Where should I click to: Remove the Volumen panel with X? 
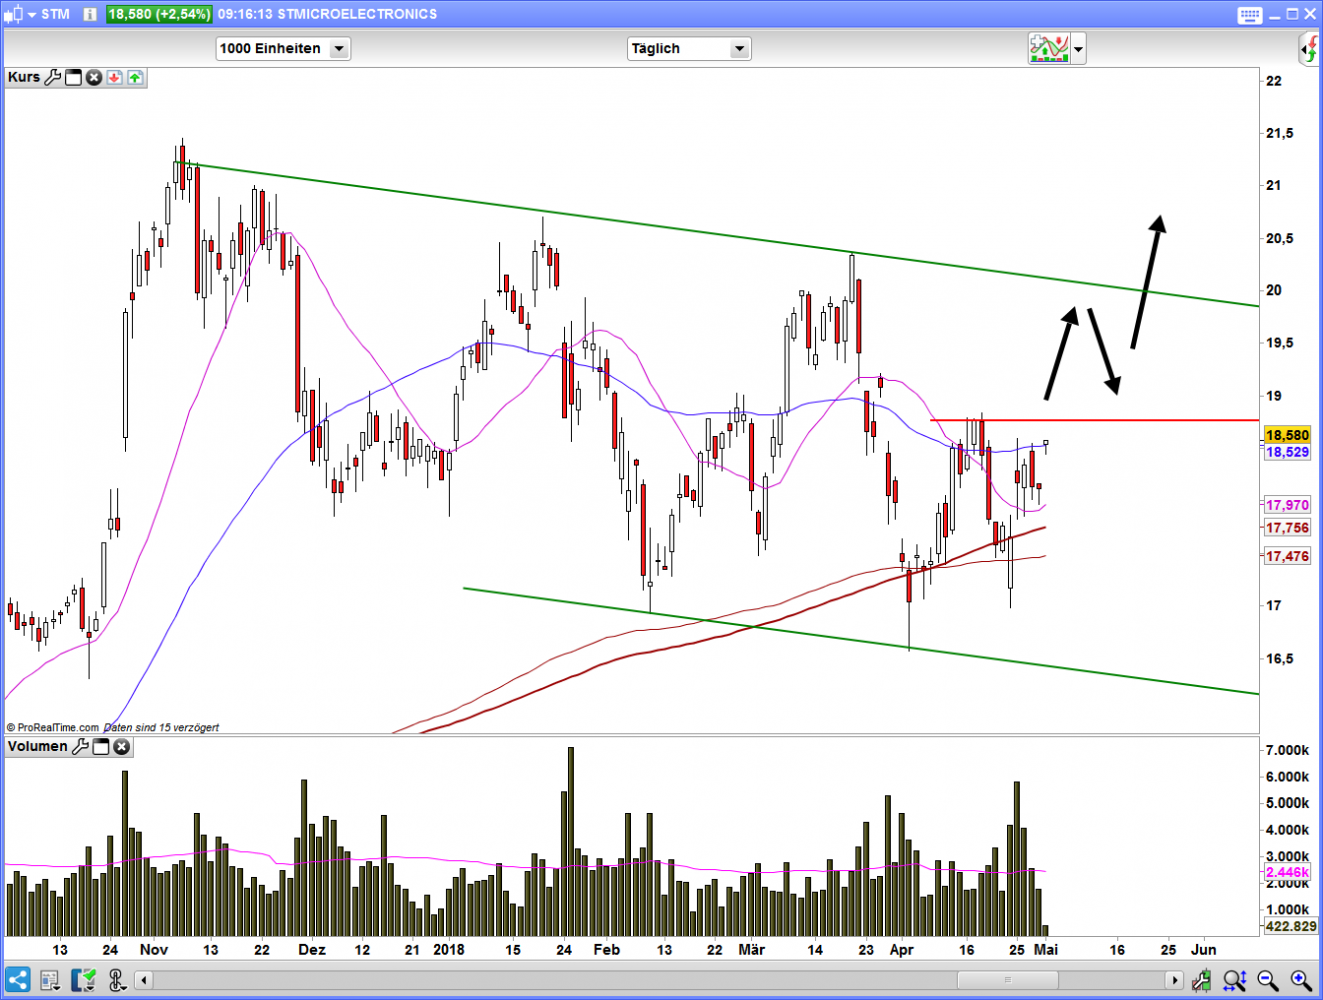pyautogui.click(x=121, y=746)
